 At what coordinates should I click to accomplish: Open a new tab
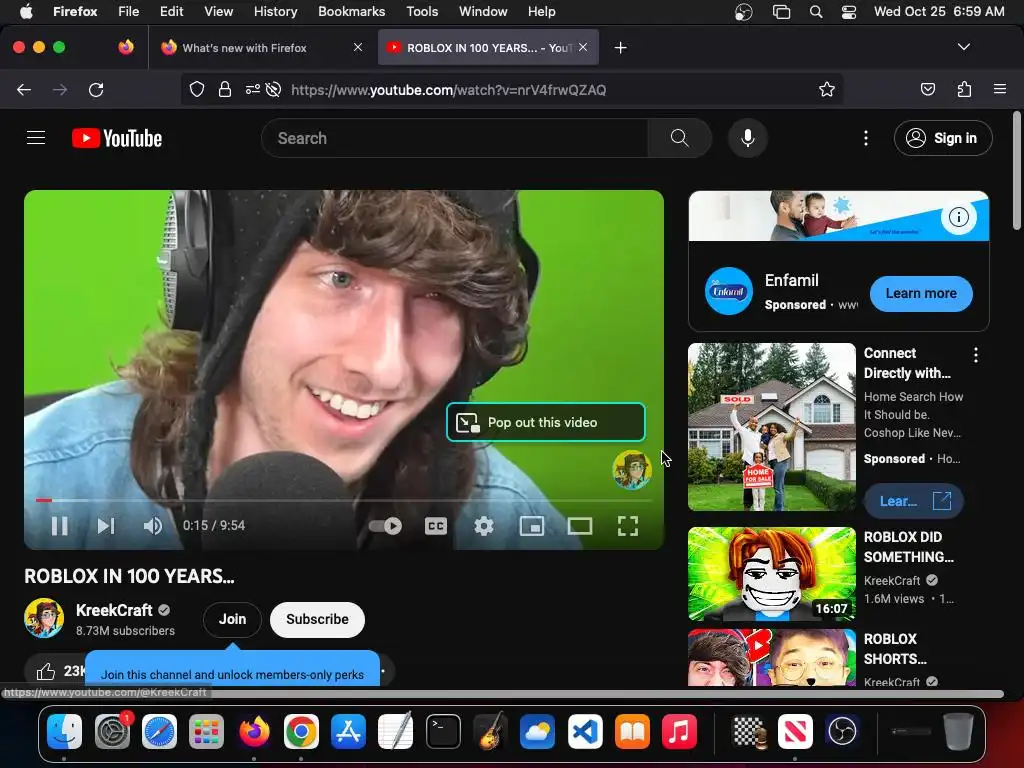tap(620, 48)
